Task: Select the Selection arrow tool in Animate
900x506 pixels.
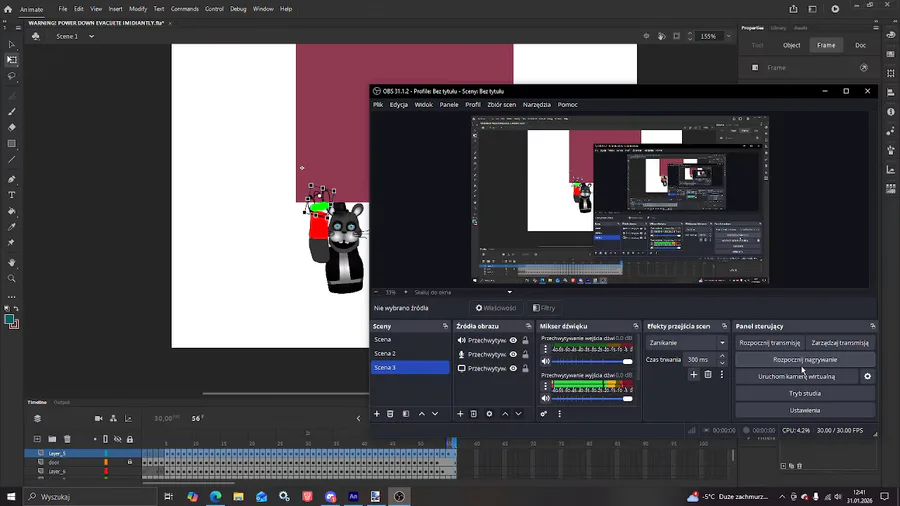Action: pyautogui.click(x=11, y=44)
